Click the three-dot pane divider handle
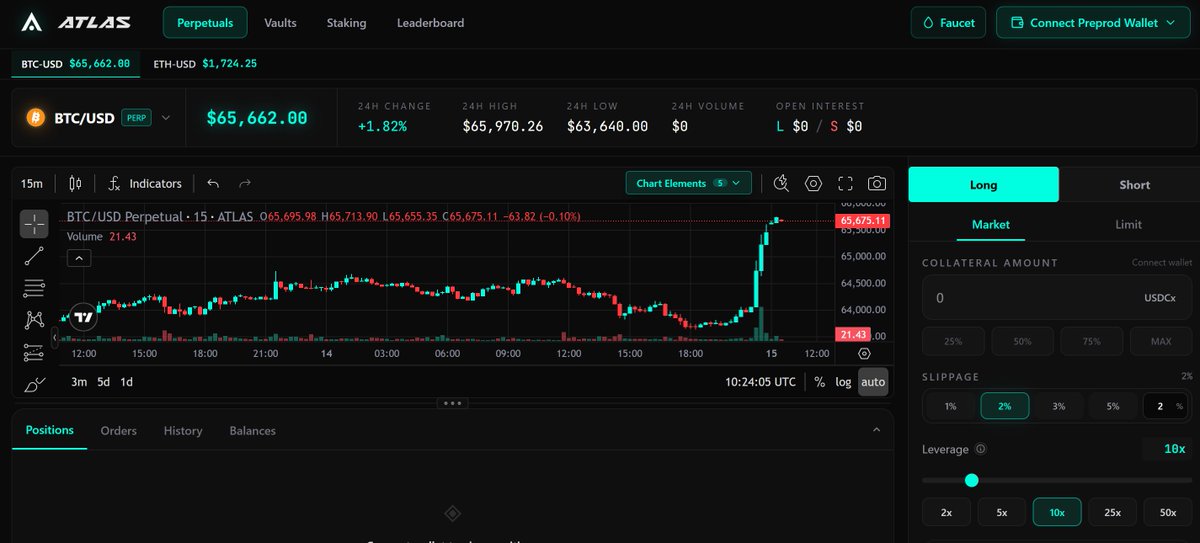 (451, 403)
